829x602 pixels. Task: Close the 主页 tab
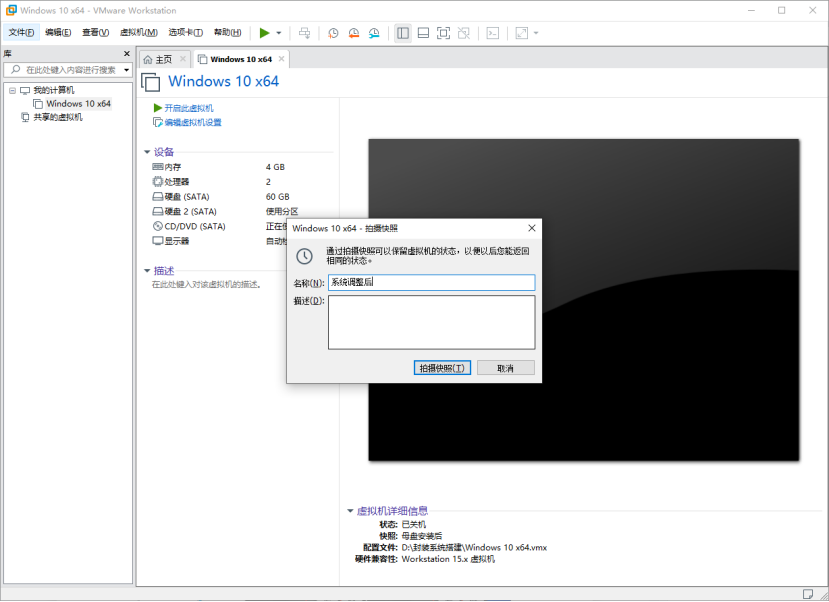[183, 59]
